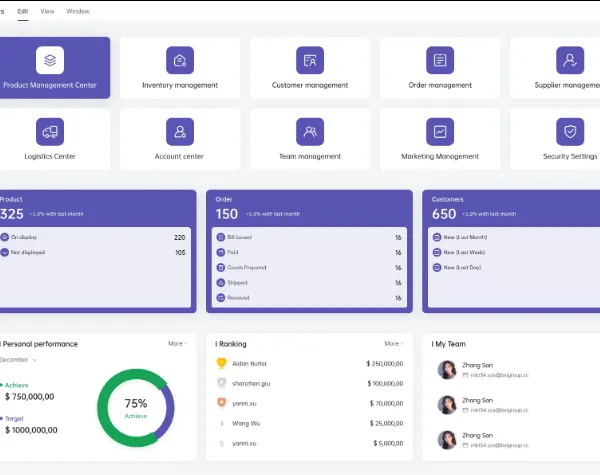The height and width of the screenshot is (475, 600).
Task: Open the Inventory management card label
Action: coord(180,85)
